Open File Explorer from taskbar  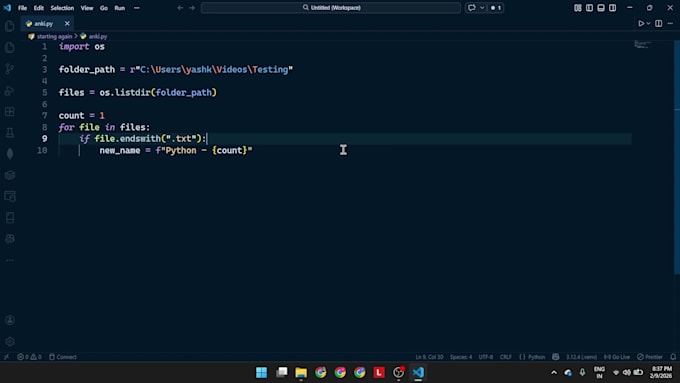click(301, 372)
